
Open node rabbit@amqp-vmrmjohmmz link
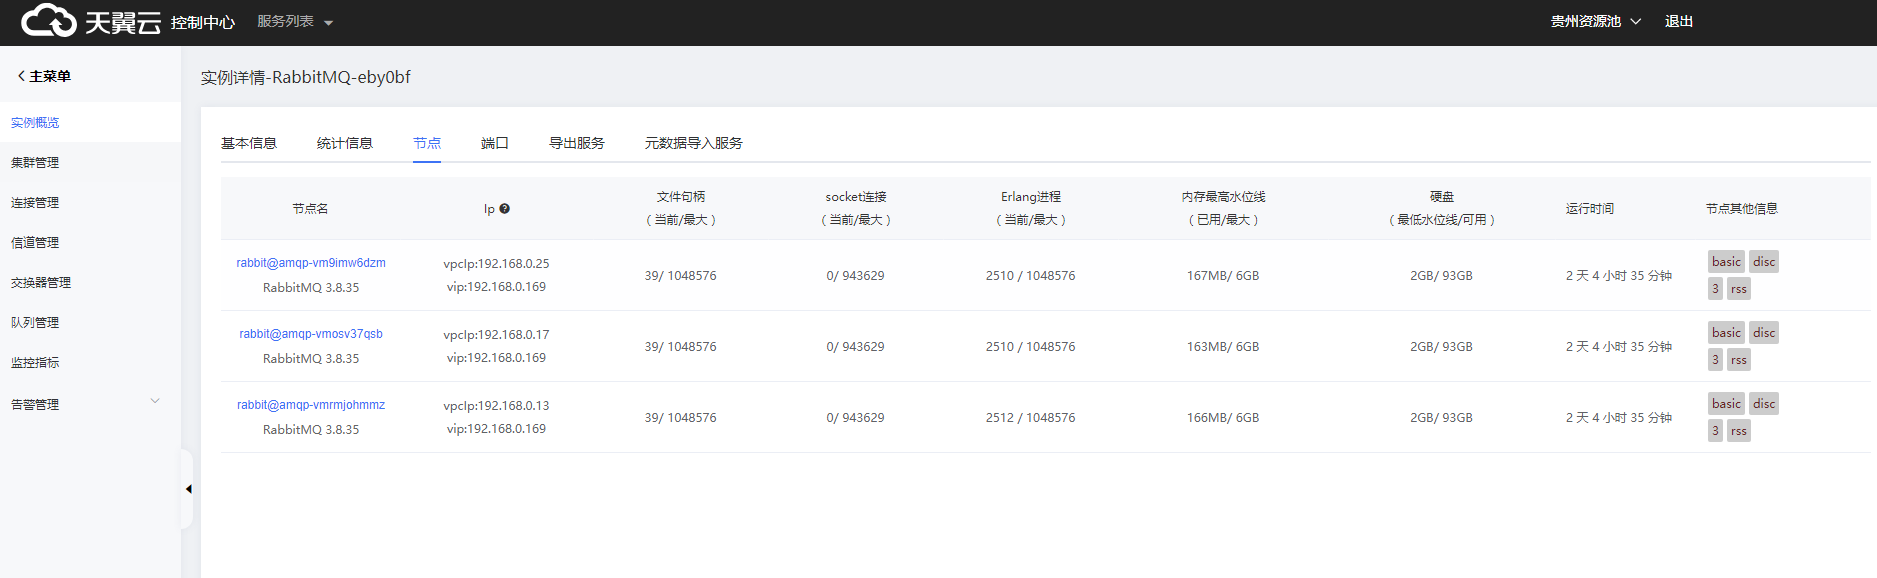tap(311, 405)
